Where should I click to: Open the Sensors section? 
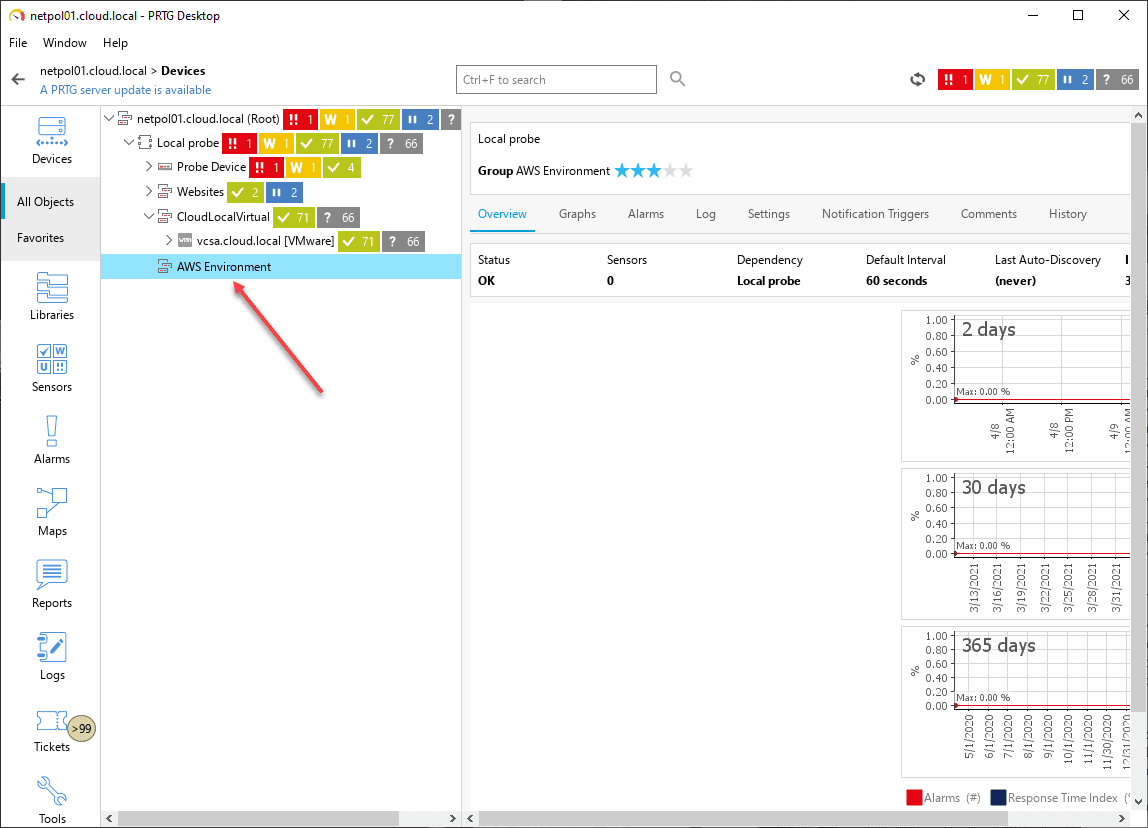coord(51,368)
